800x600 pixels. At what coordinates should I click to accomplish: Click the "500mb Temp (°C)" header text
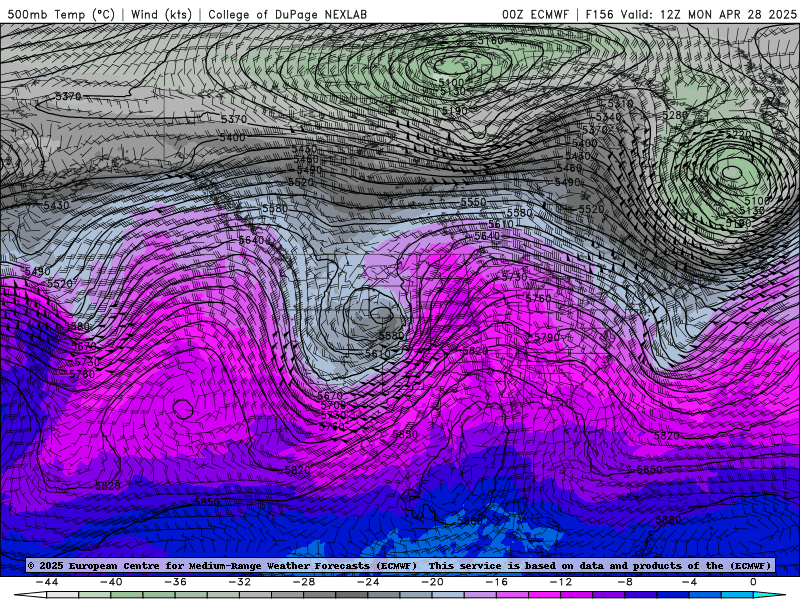(x=61, y=14)
